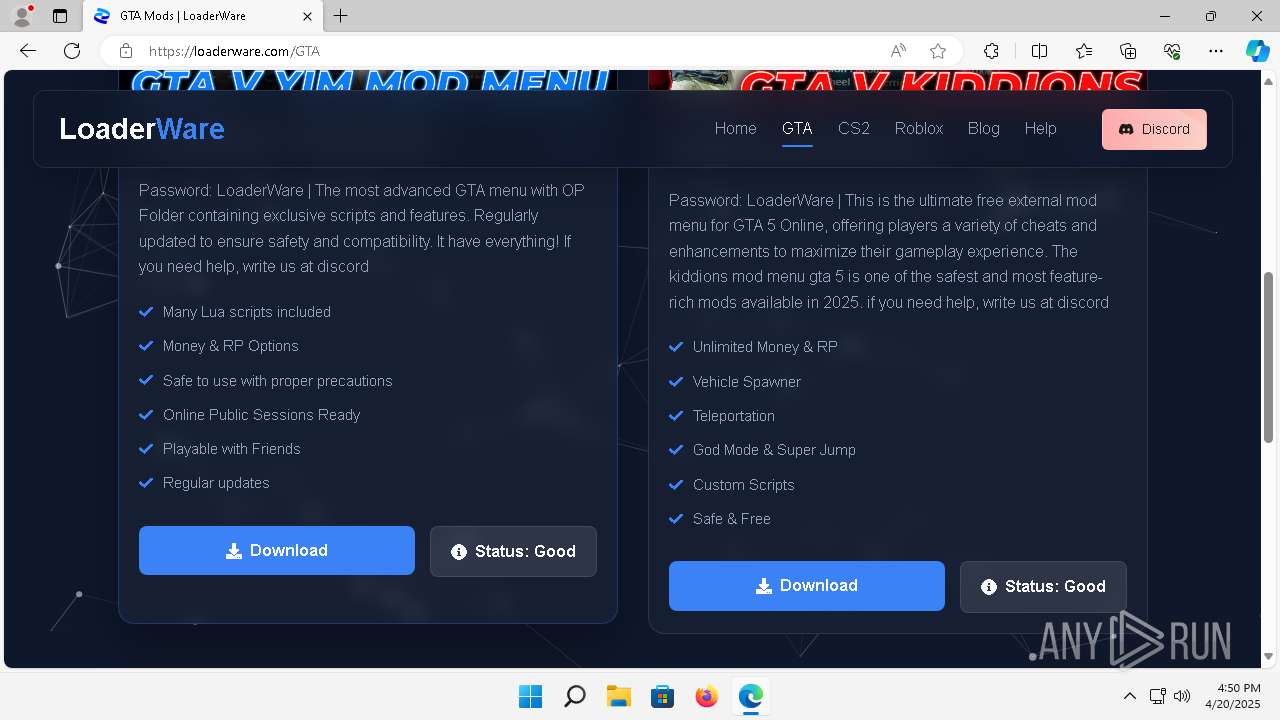Open Microsoft Store from the taskbar
Viewport: 1280px width, 720px height.
coord(662,696)
